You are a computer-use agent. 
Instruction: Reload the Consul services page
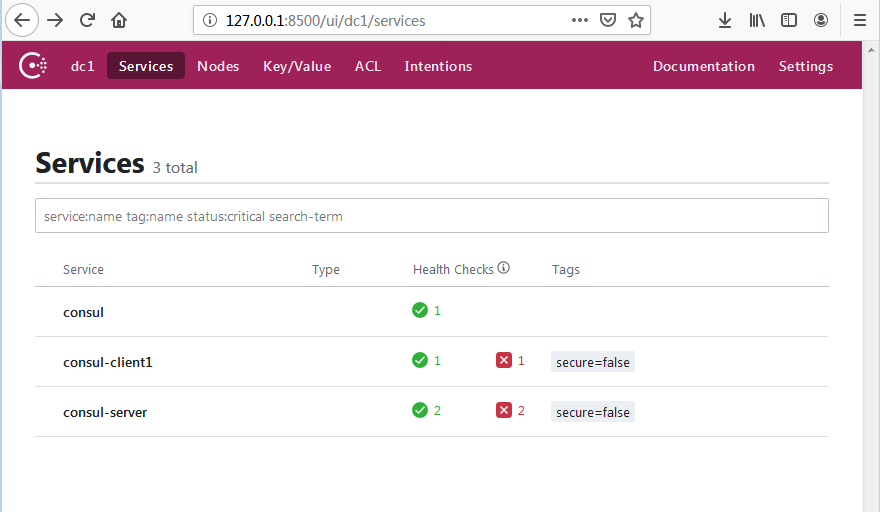87,20
